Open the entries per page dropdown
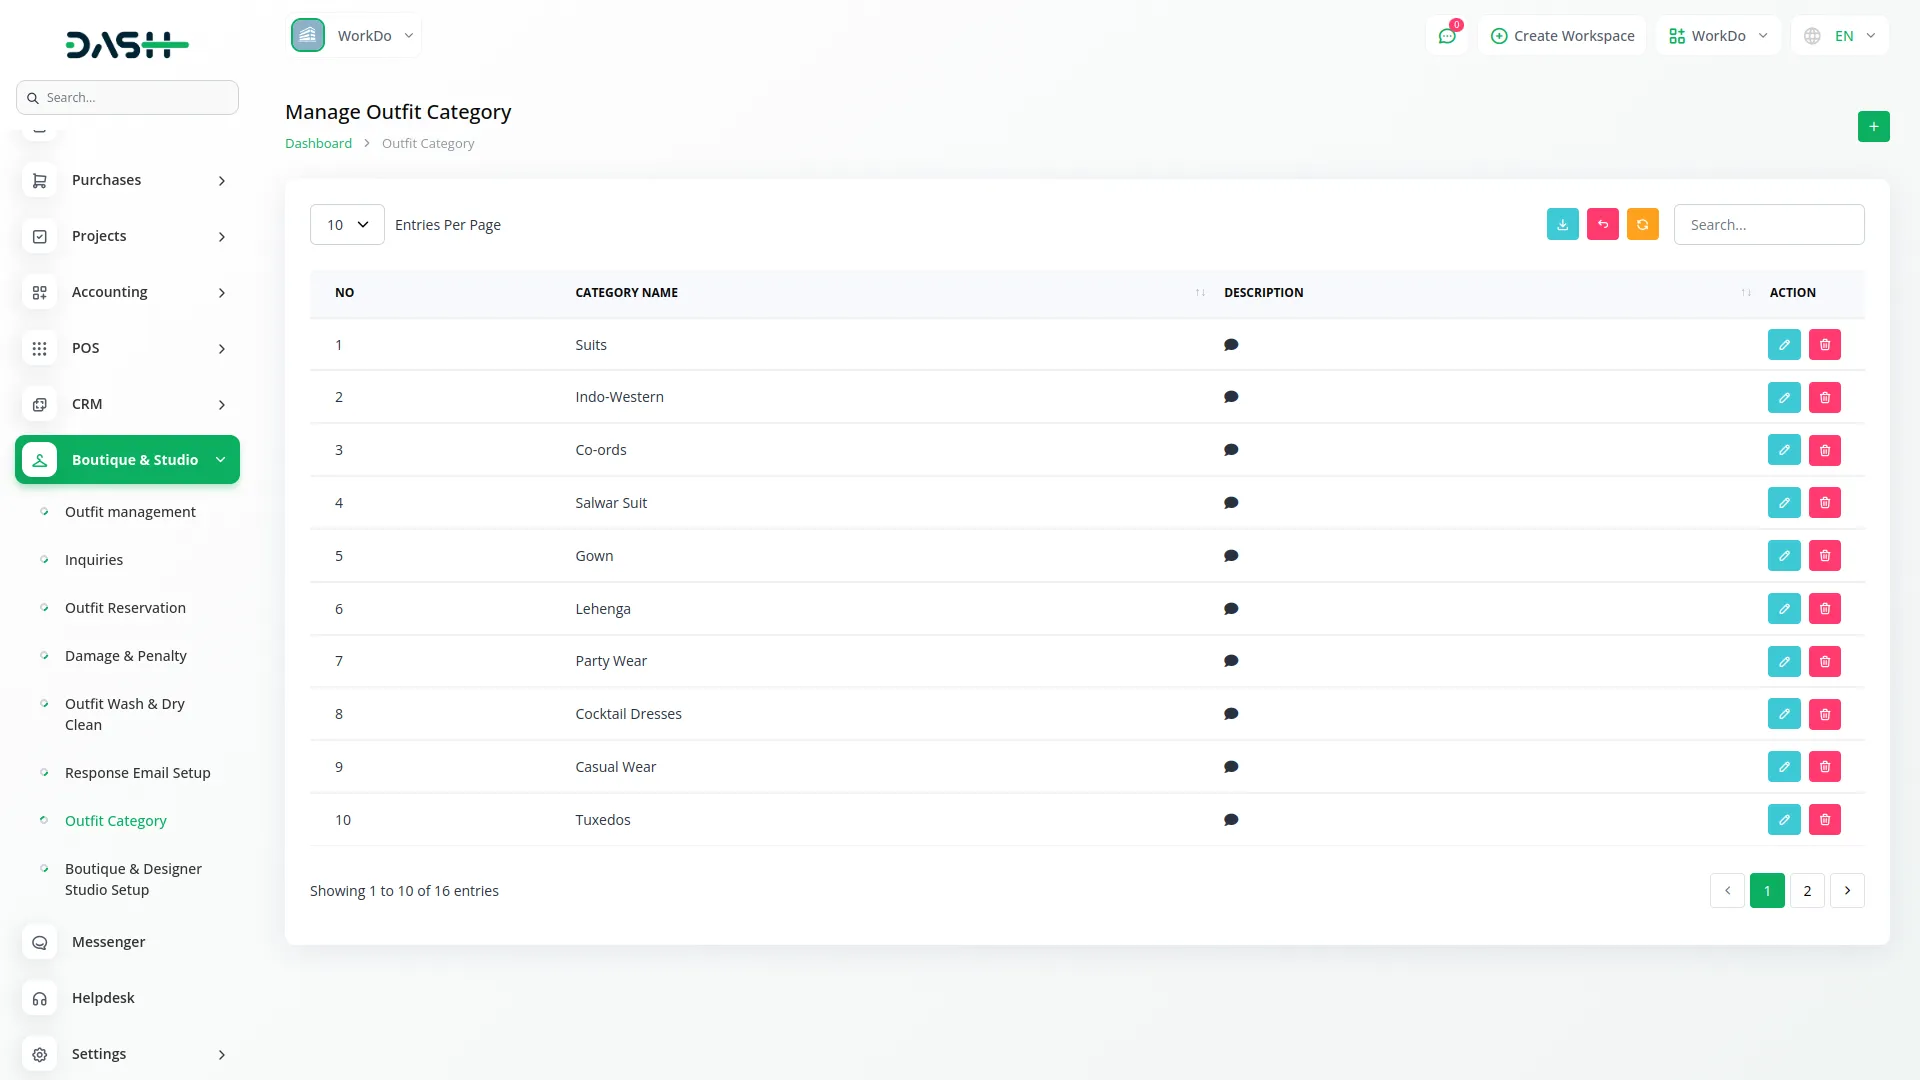Image resolution: width=1920 pixels, height=1080 pixels. click(347, 225)
